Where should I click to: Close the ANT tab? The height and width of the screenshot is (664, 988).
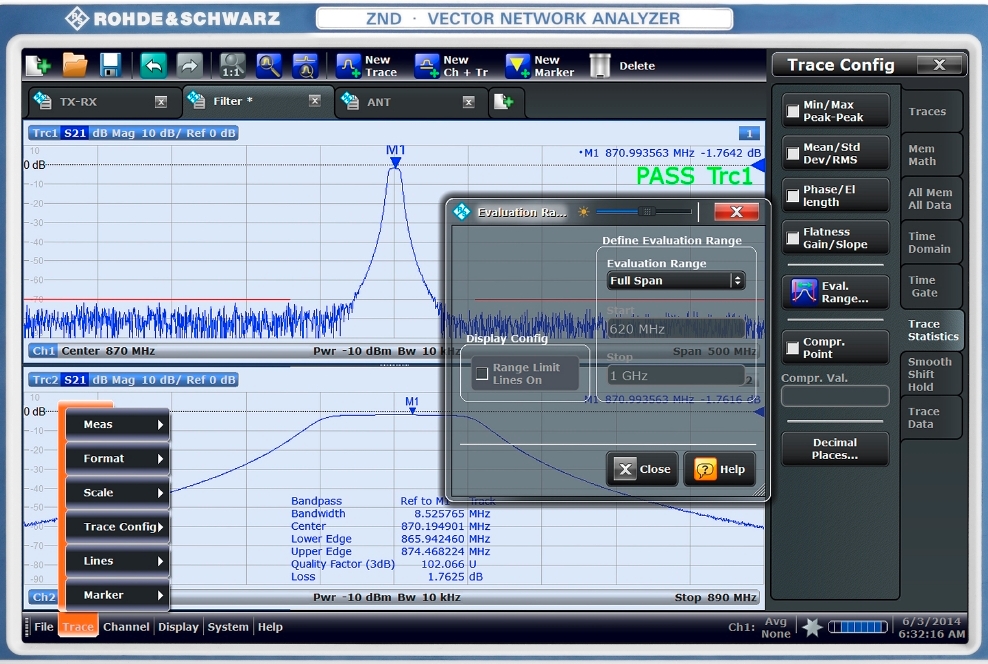point(468,101)
